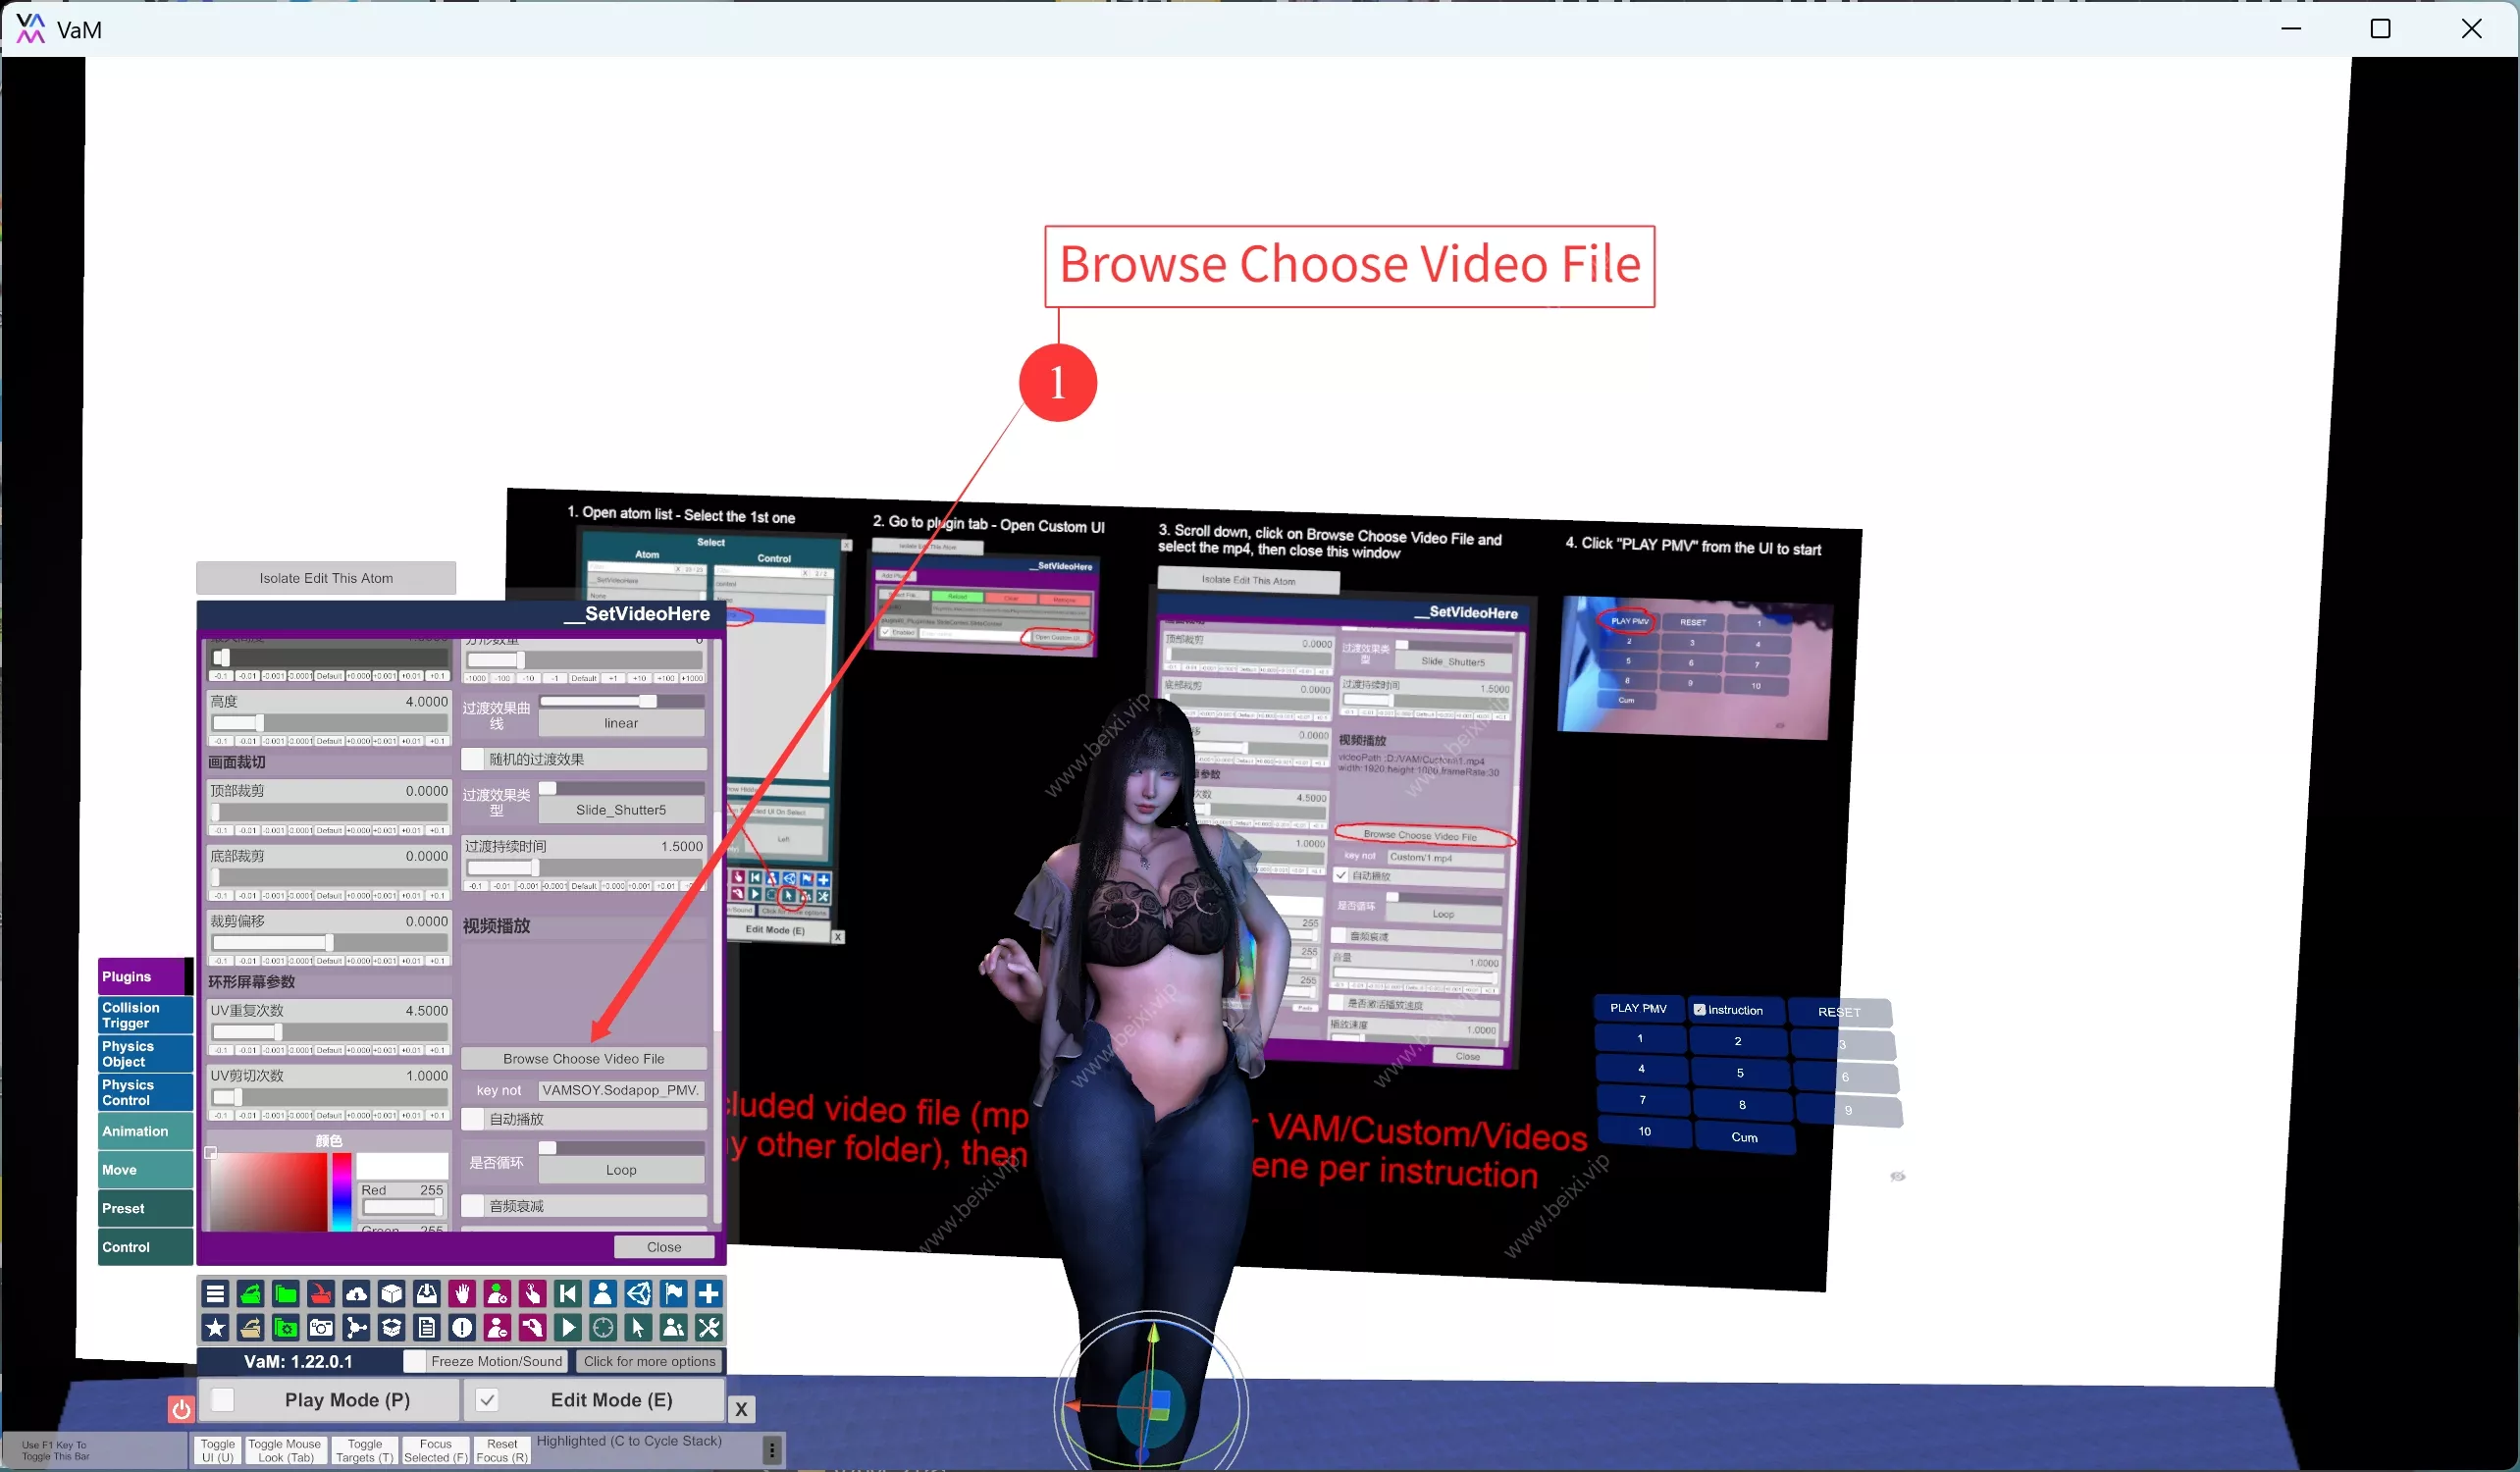This screenshot has width=2520, height=1472.
Task: Click the crosshair target icon
Action: tap(603, 1328)
